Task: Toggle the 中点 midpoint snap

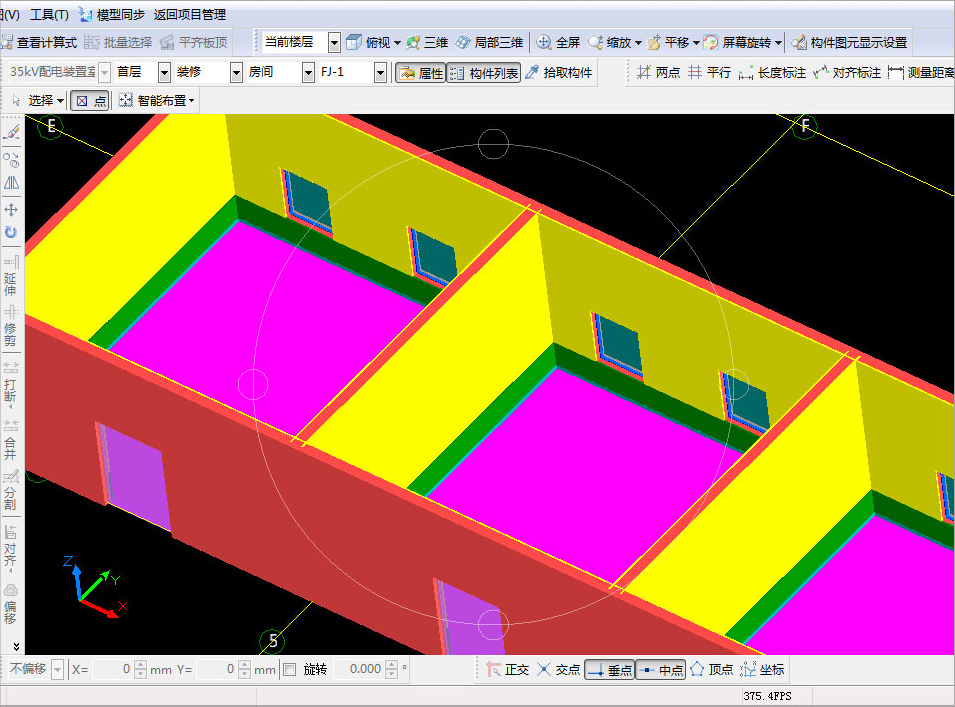Action: (661, 670)
